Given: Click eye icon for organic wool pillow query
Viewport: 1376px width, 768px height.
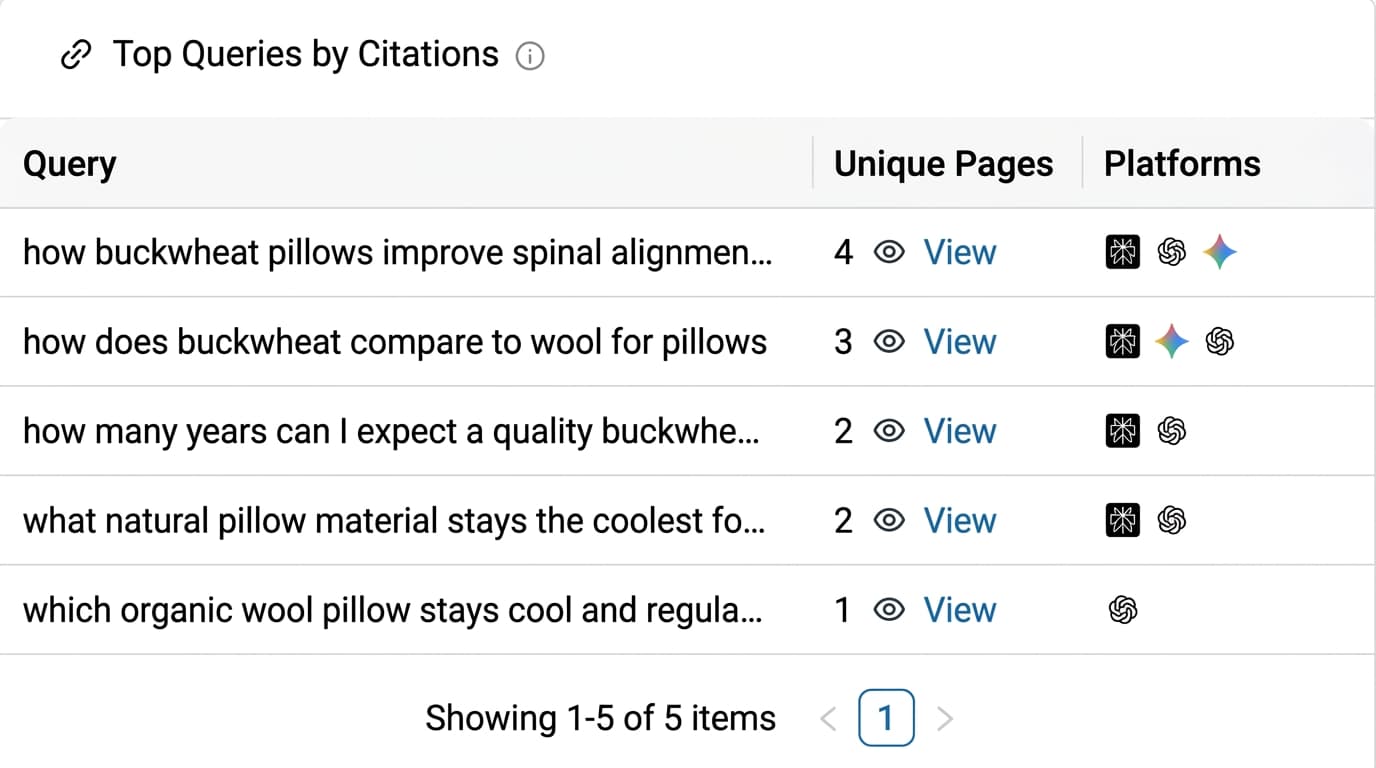Looking at the screenshot, I should click(889, 610).
